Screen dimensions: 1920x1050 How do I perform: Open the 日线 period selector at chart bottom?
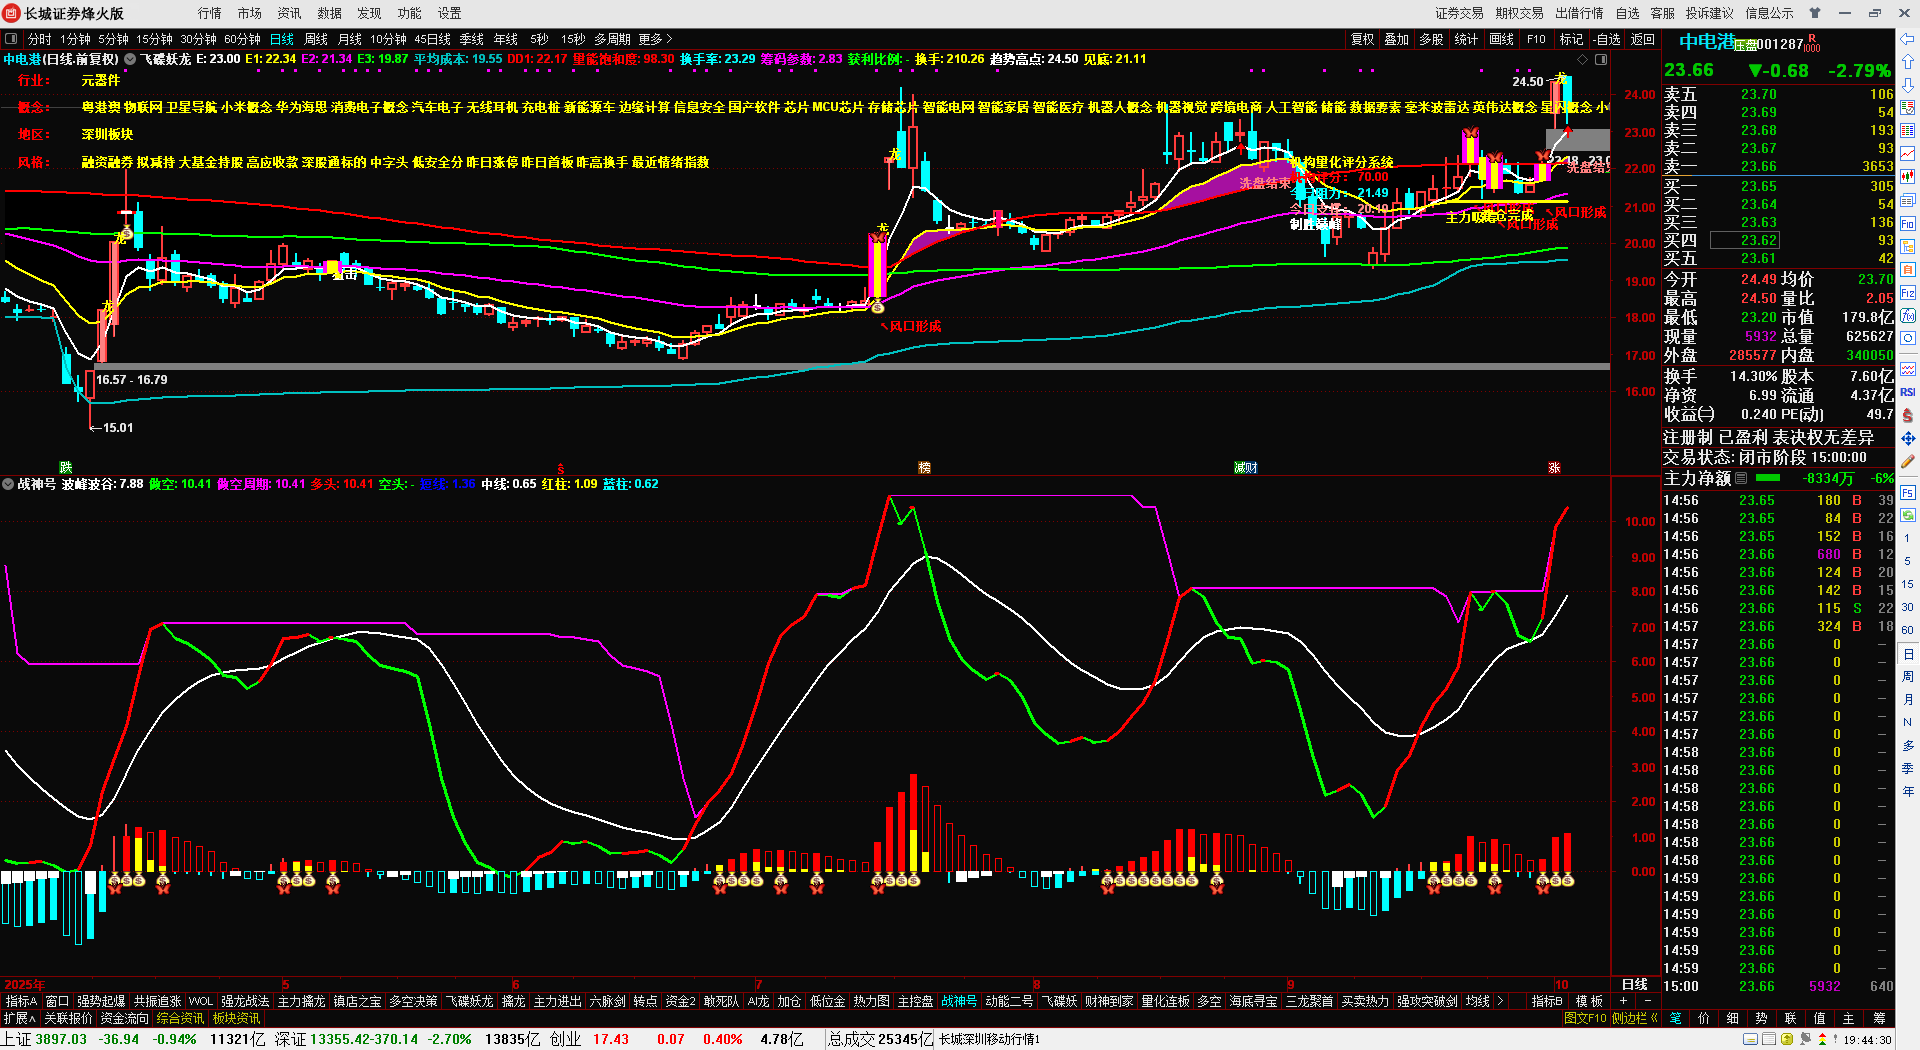1634,985
